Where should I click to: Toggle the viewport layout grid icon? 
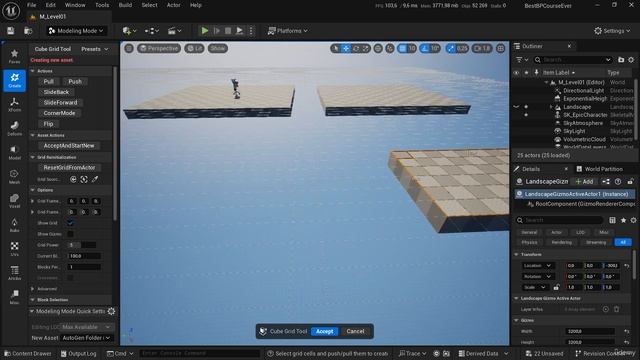pos(501,48)
